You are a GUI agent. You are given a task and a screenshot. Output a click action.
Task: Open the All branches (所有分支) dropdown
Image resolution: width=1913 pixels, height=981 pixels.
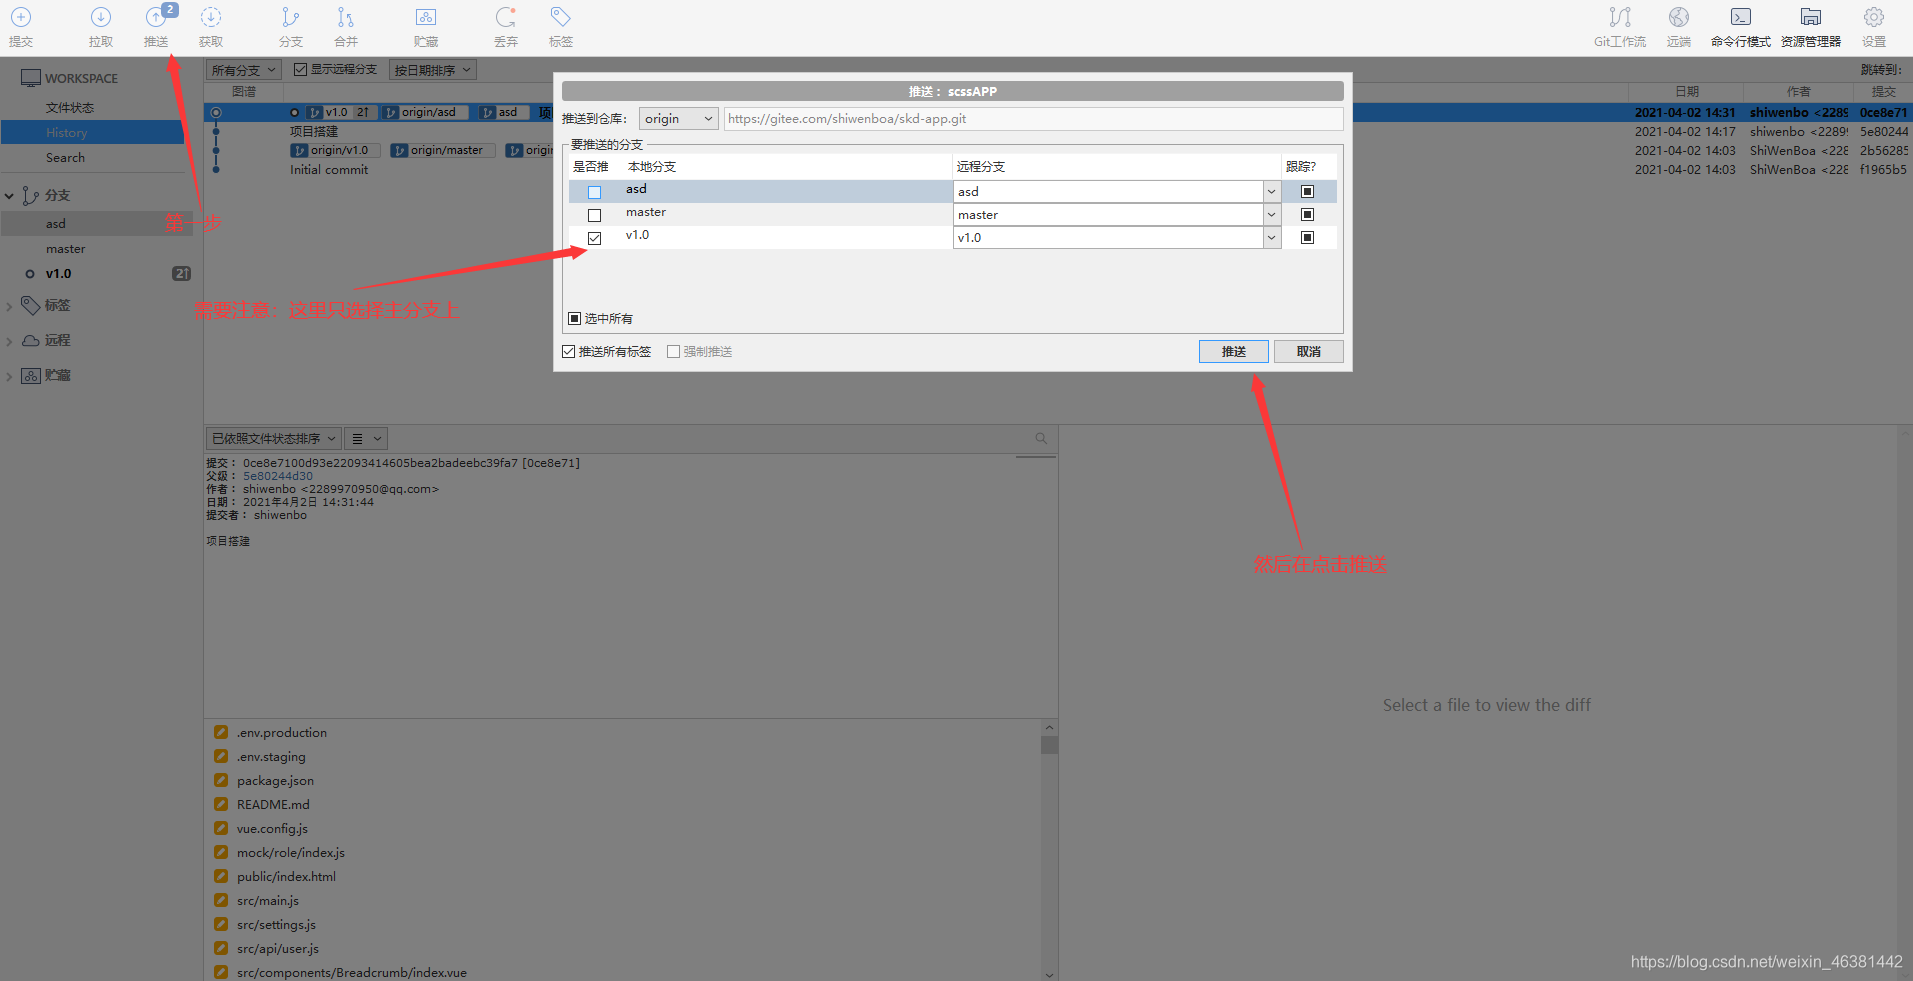pos(243,70)
